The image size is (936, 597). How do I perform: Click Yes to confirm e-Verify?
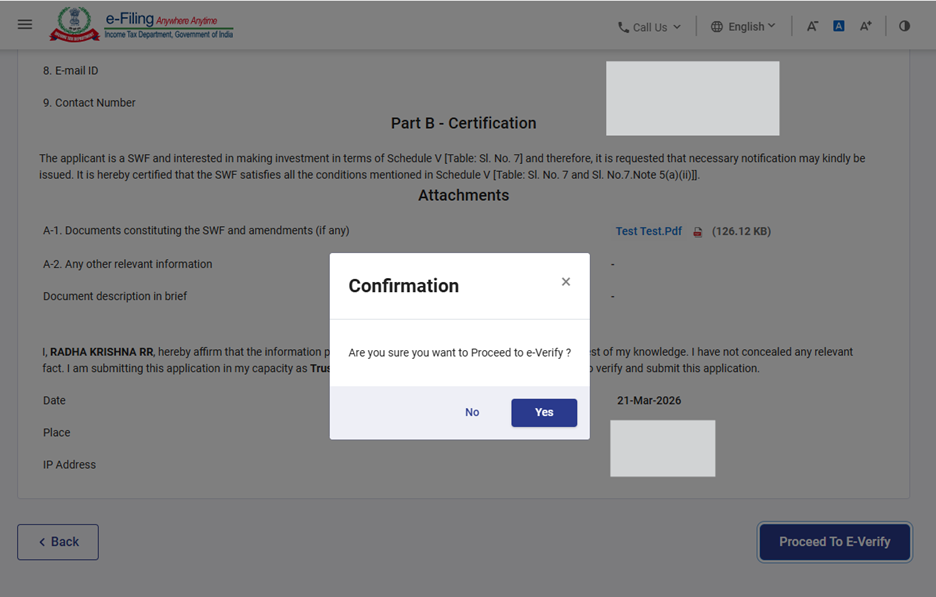tap(544, 412)
